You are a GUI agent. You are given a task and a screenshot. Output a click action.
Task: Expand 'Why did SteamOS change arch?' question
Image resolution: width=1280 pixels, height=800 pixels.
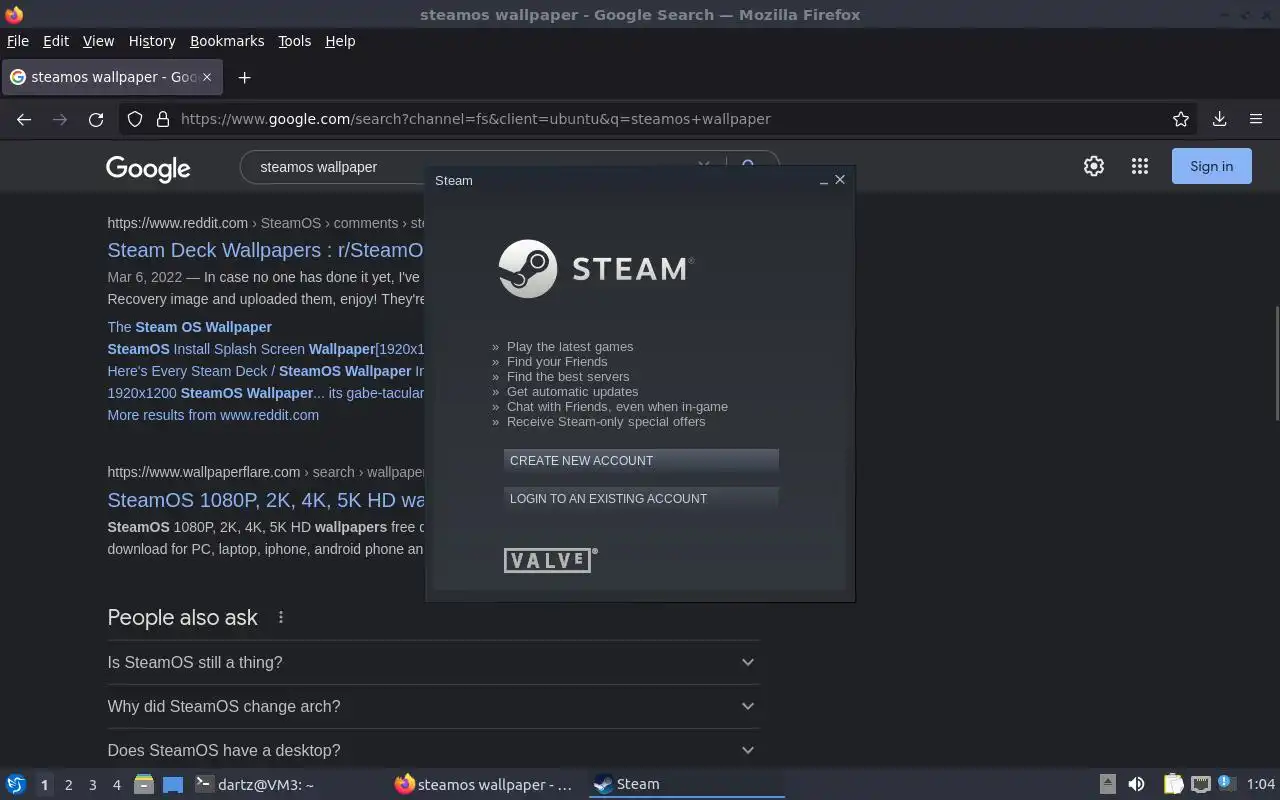[433, 706]
